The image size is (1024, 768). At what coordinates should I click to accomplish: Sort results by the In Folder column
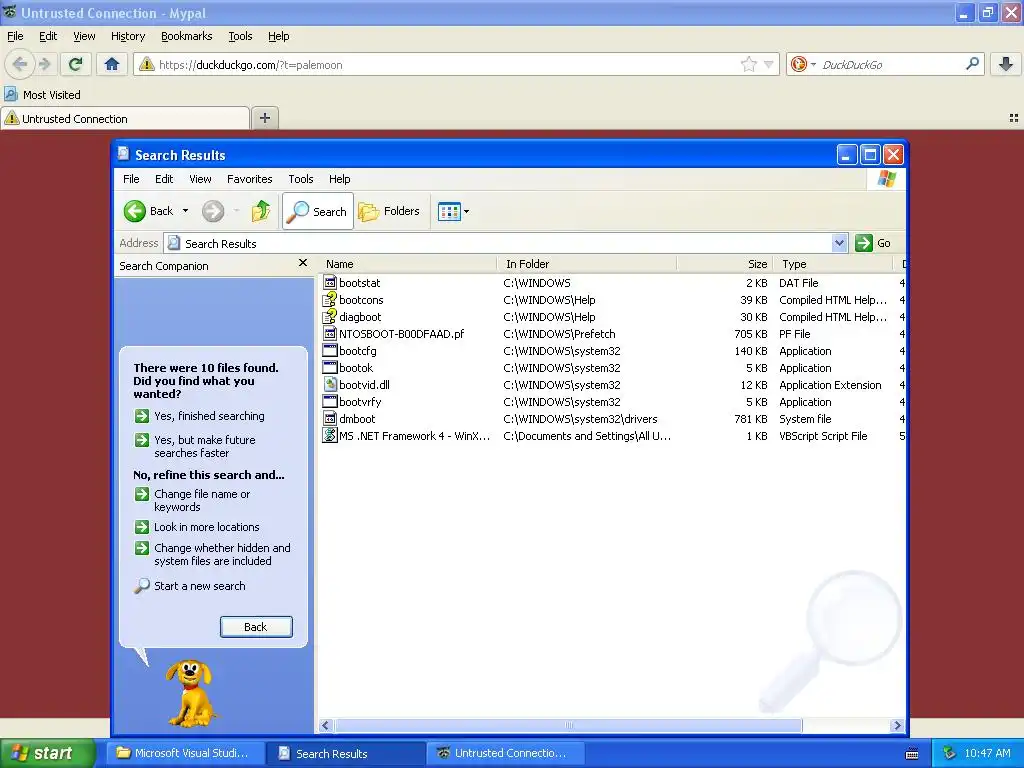(x=586, y=264)
